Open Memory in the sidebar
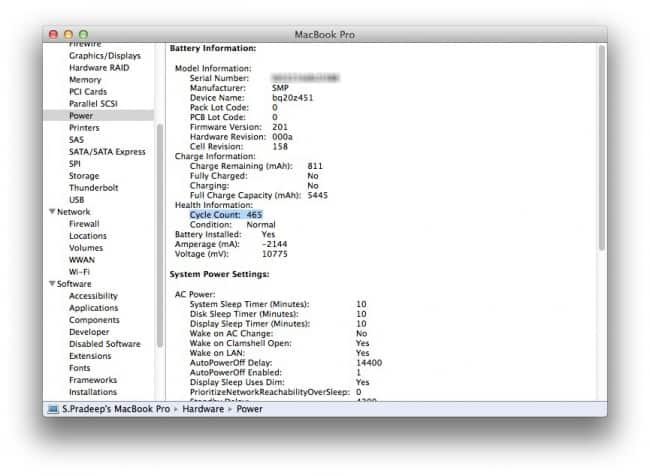 tap(85, 80)
